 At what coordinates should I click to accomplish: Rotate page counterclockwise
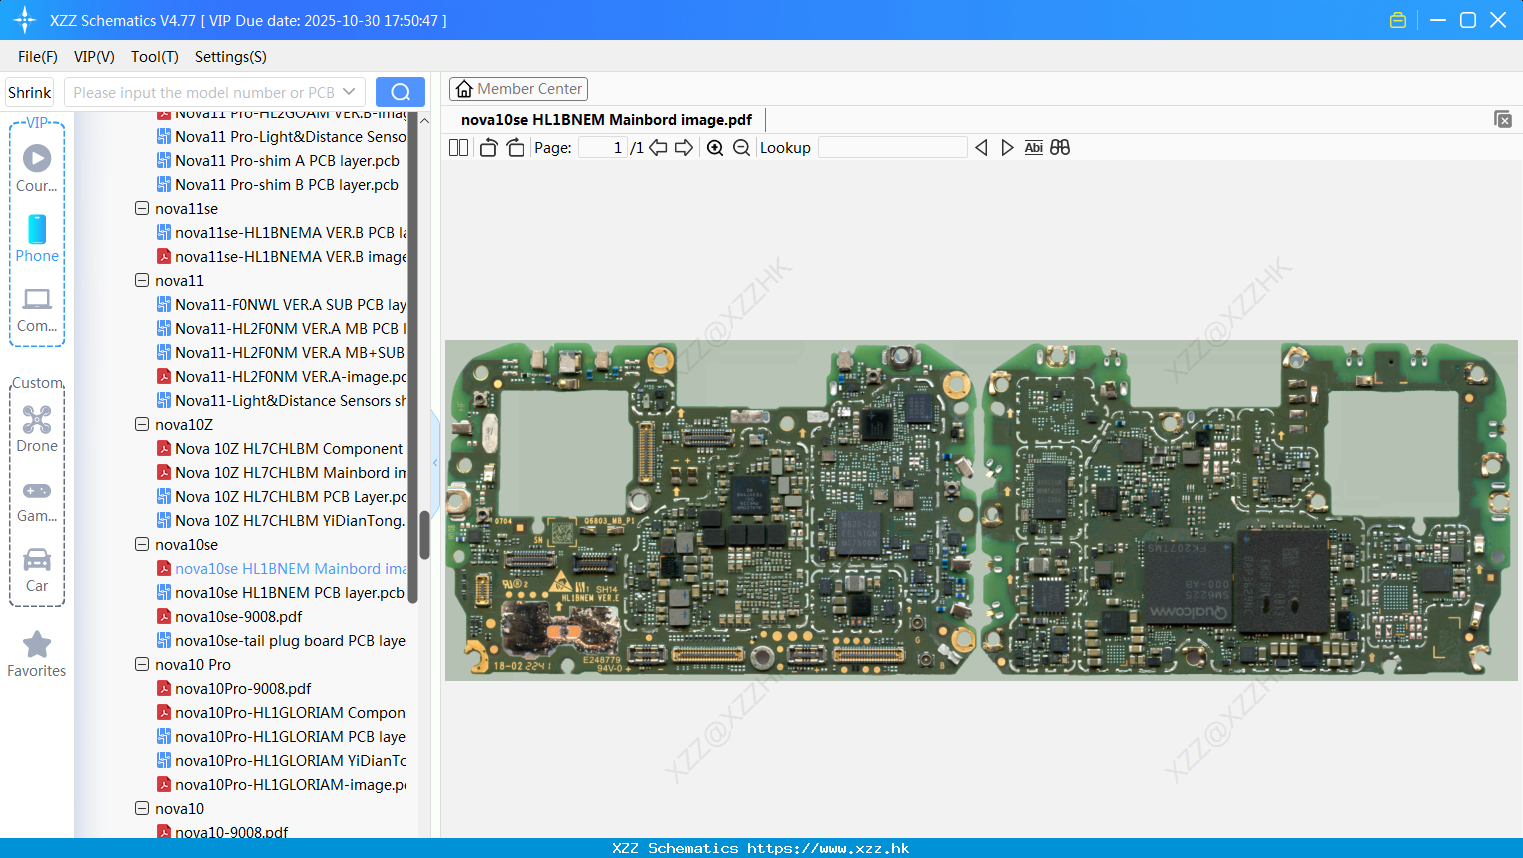click(488, 147)
